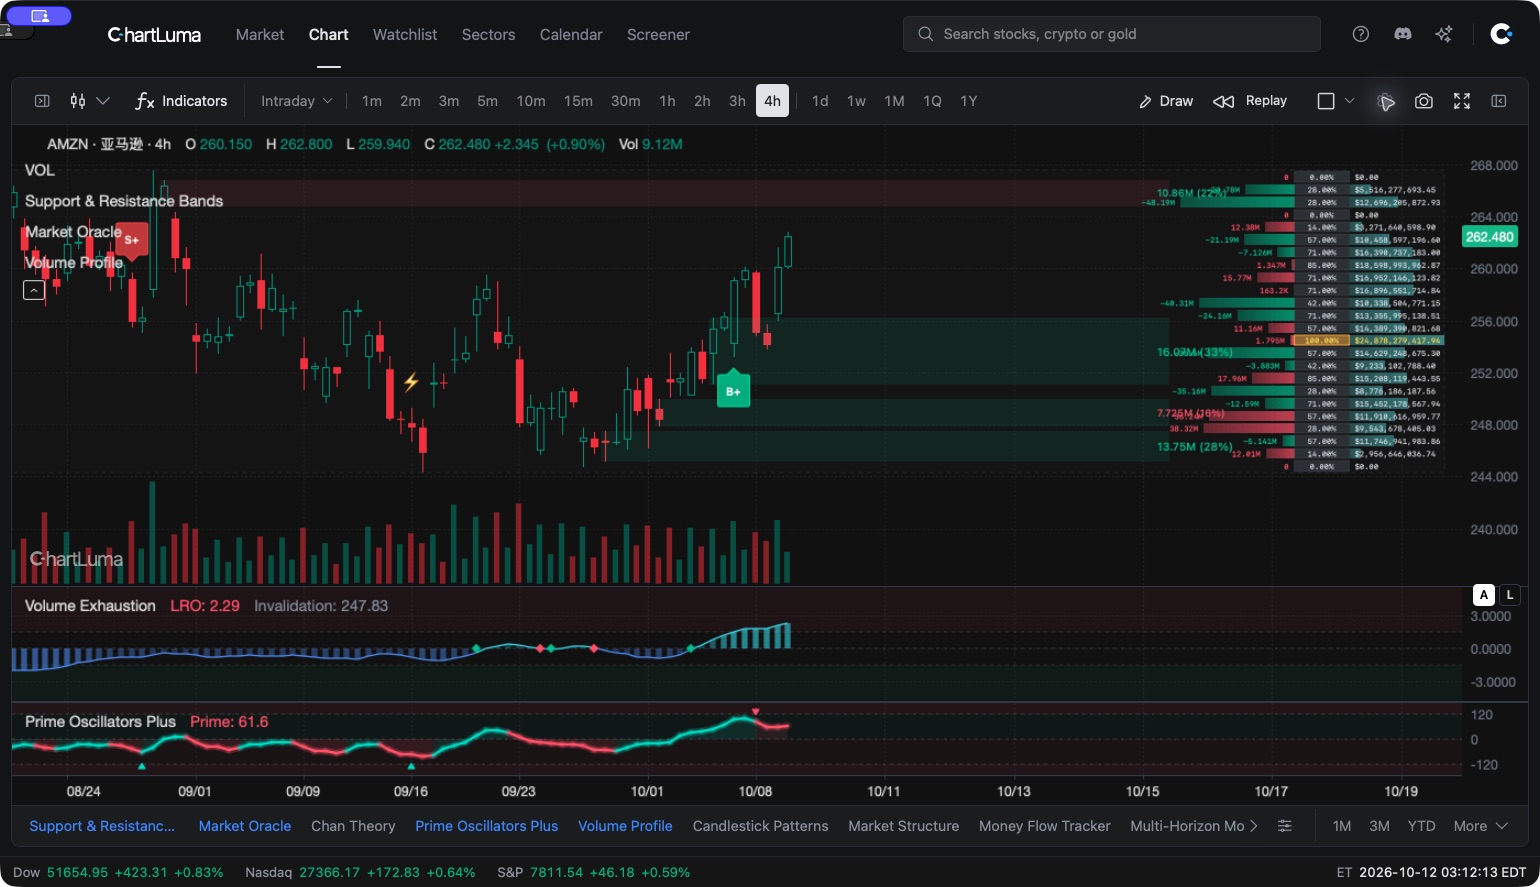
Task: Click the ChartLuma logo
Action: [154, 35]
